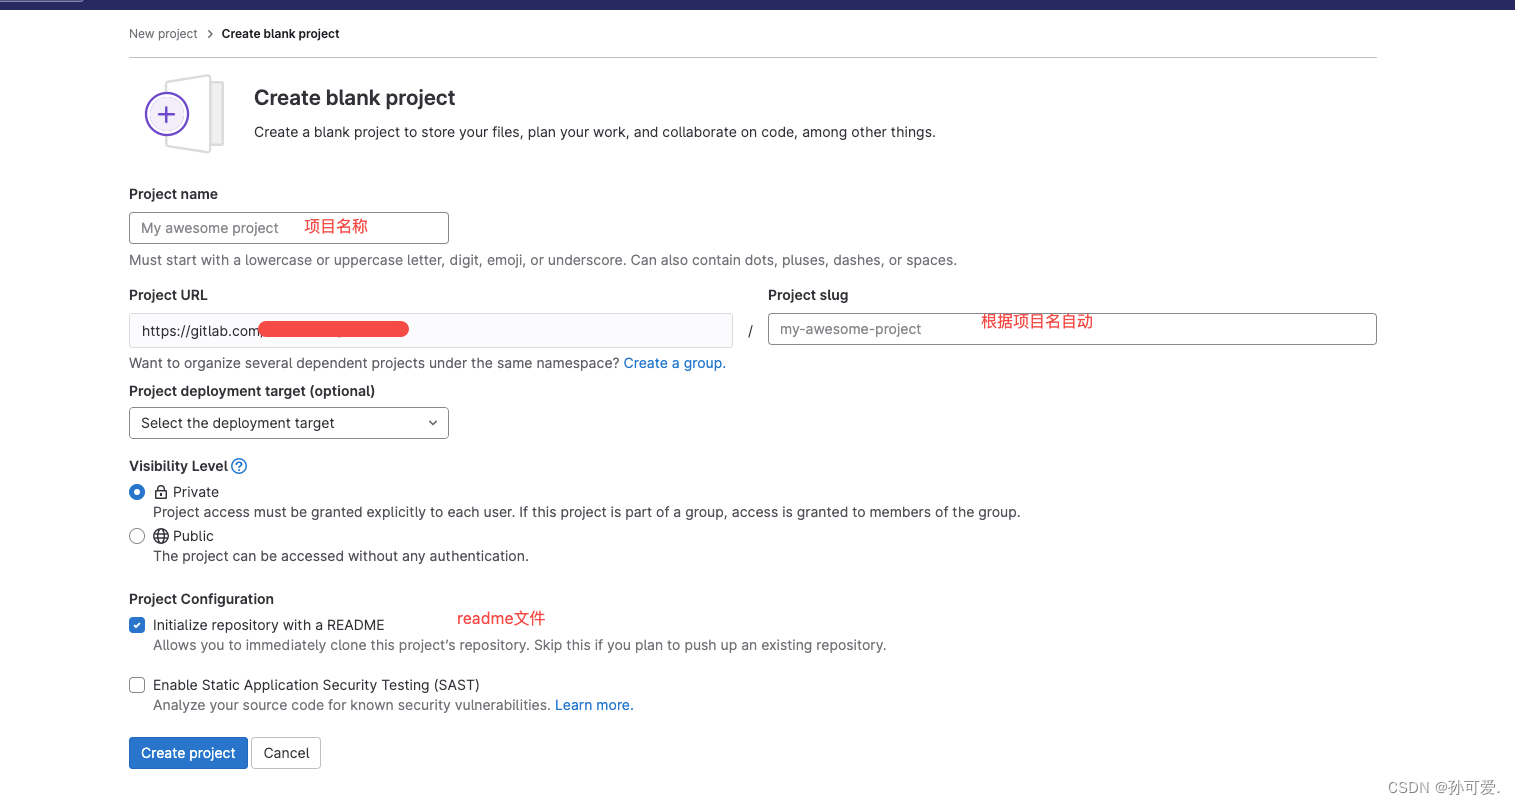Click the blank project plus illustration
Image resolution: width=1515 pixels, height=805 pixels.
click(x=183, y=113)
